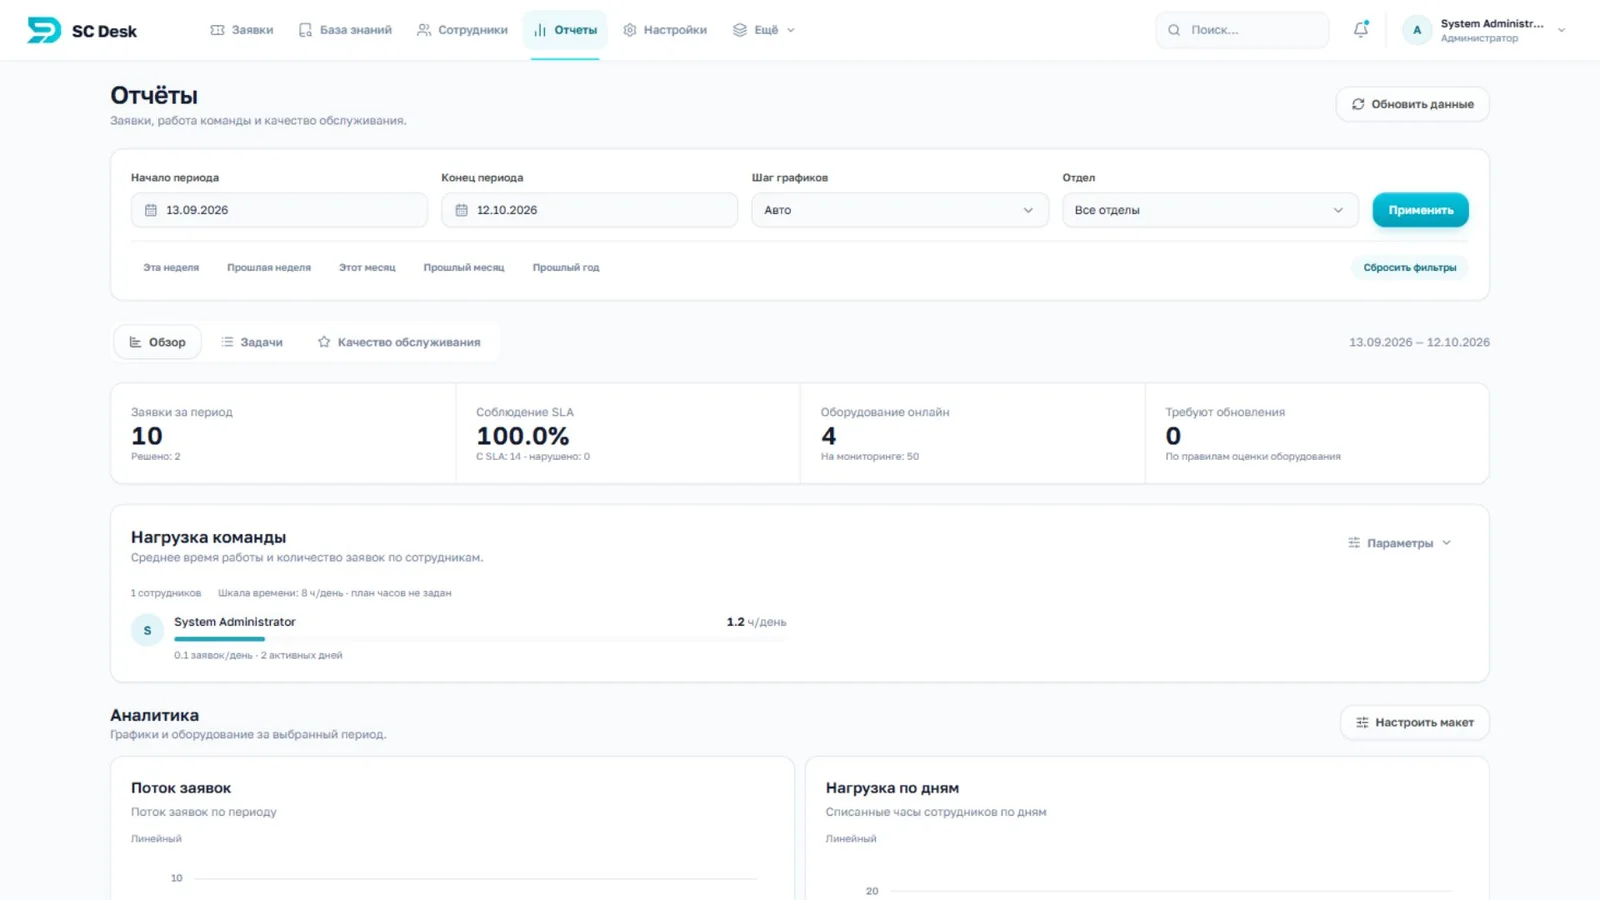
Task: Click the Конец периода date field
Action: tap(590, 210)
